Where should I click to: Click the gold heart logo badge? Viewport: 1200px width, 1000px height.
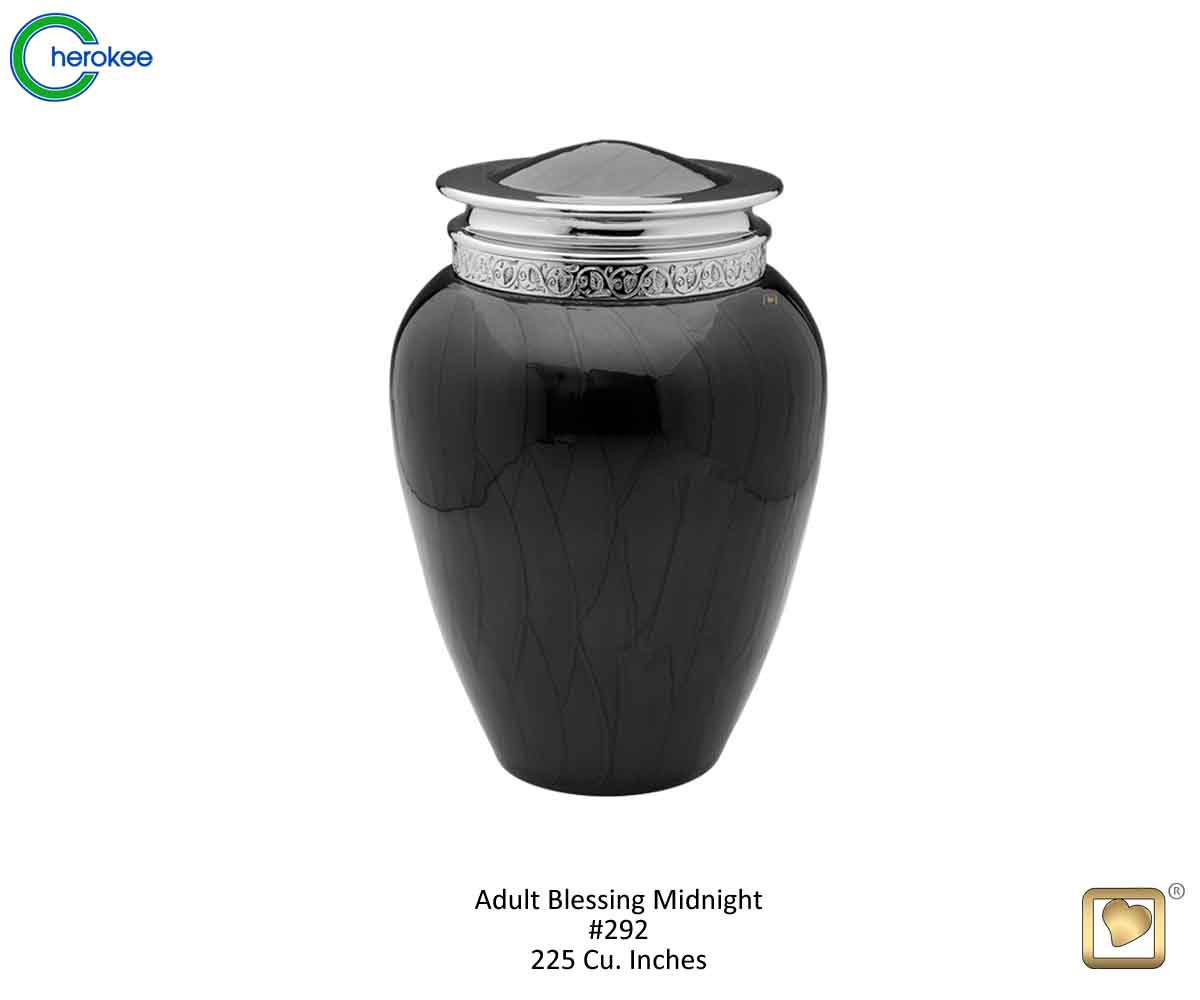pyautogui.click(x=1124, y=928)
